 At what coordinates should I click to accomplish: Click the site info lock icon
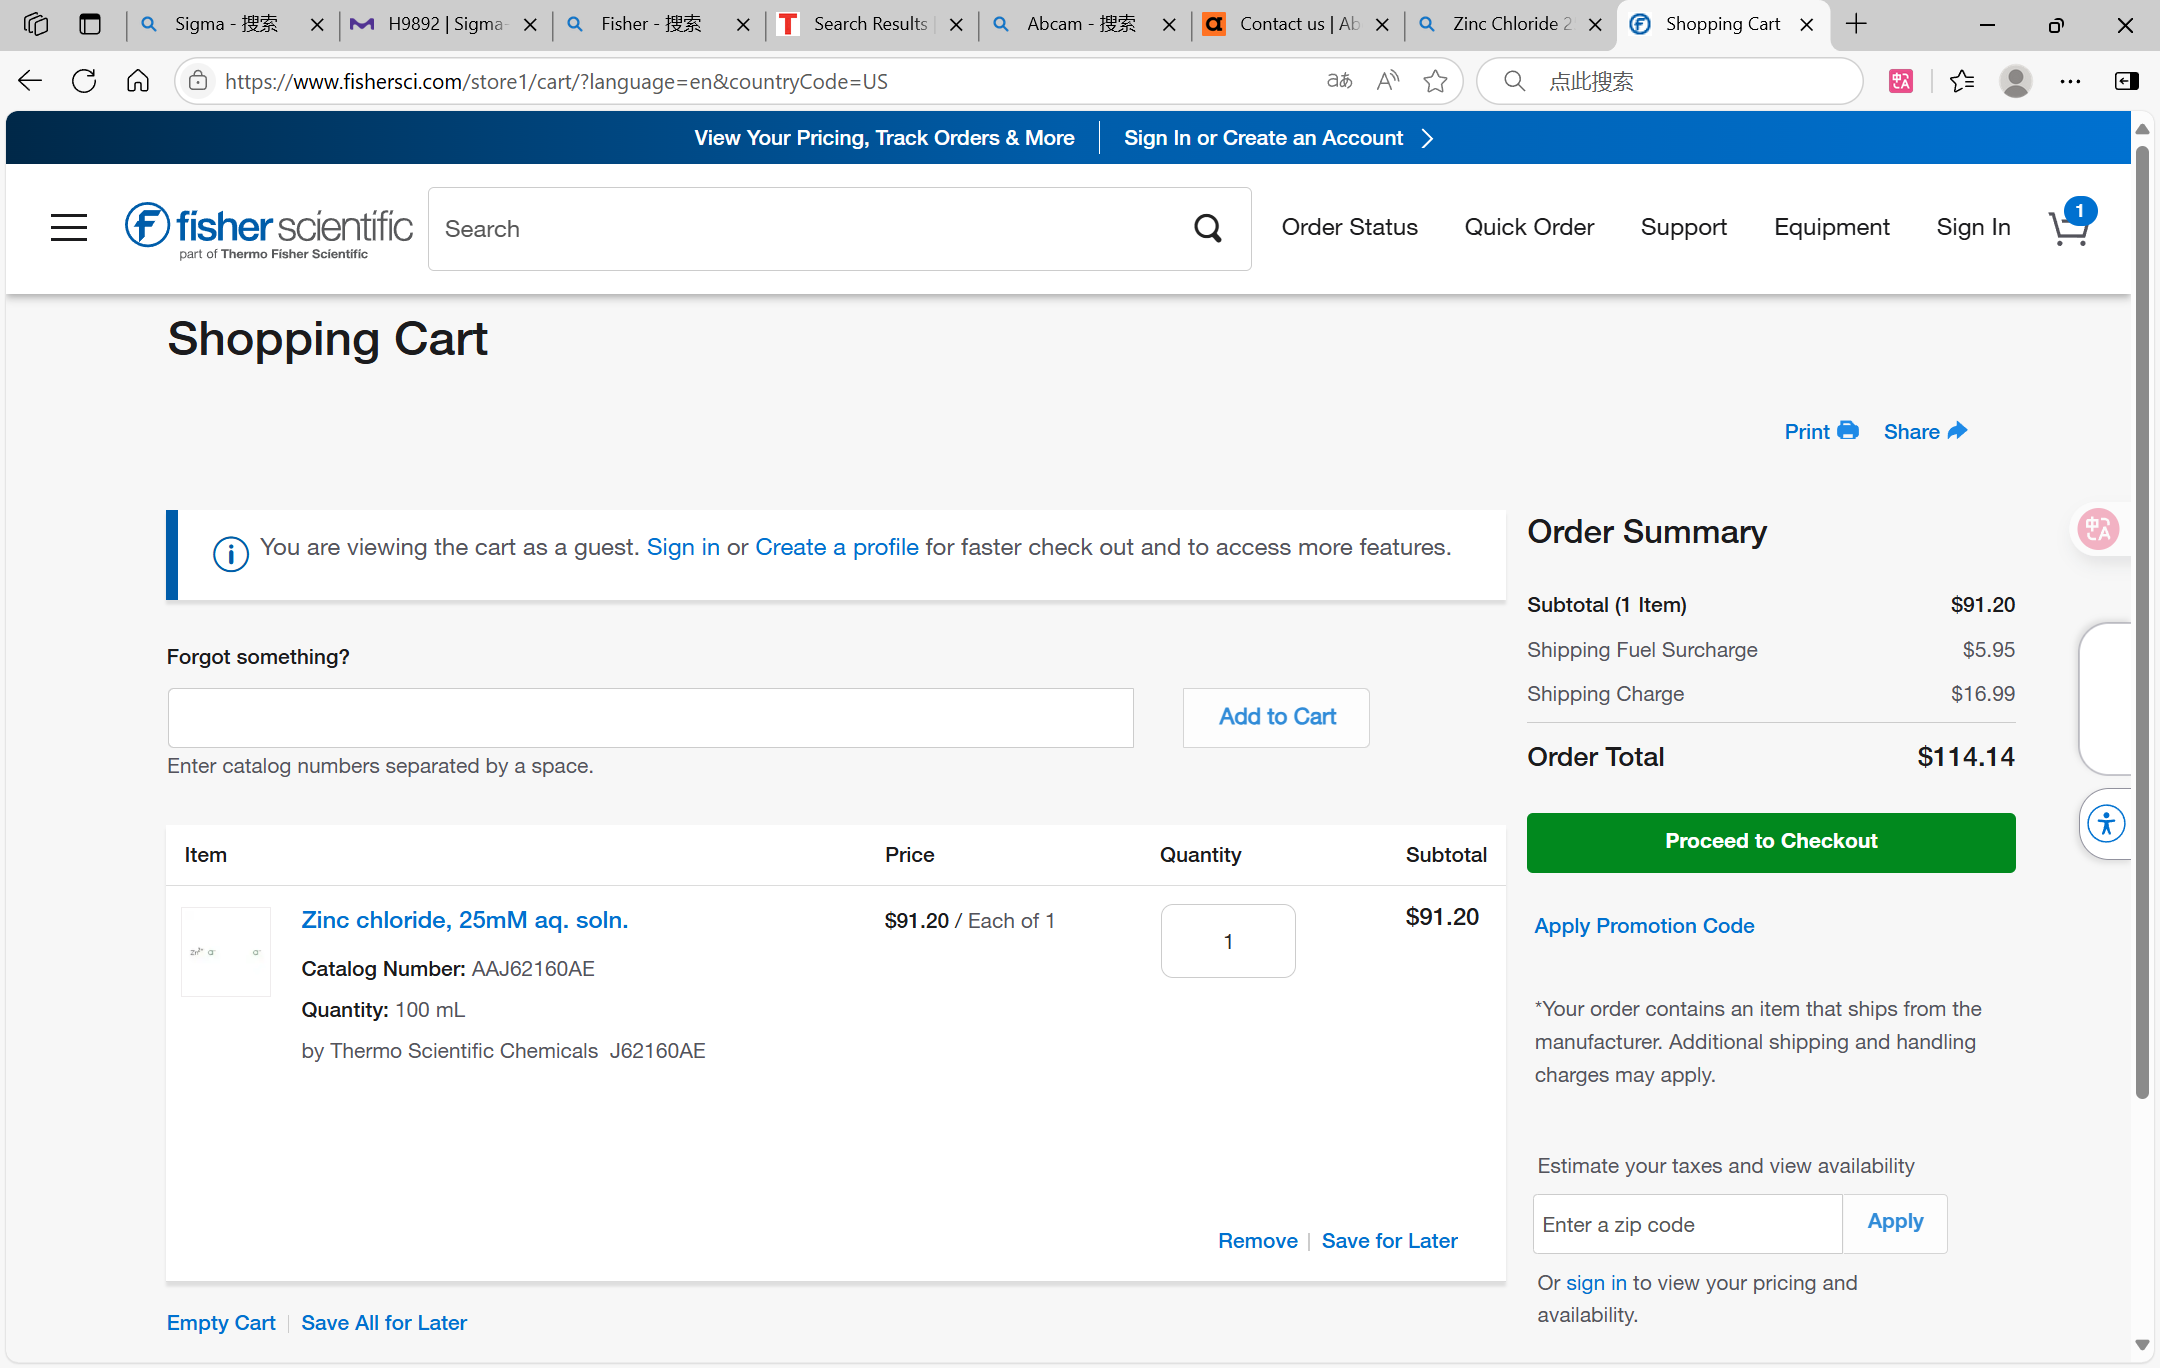[x=199, y=81]
